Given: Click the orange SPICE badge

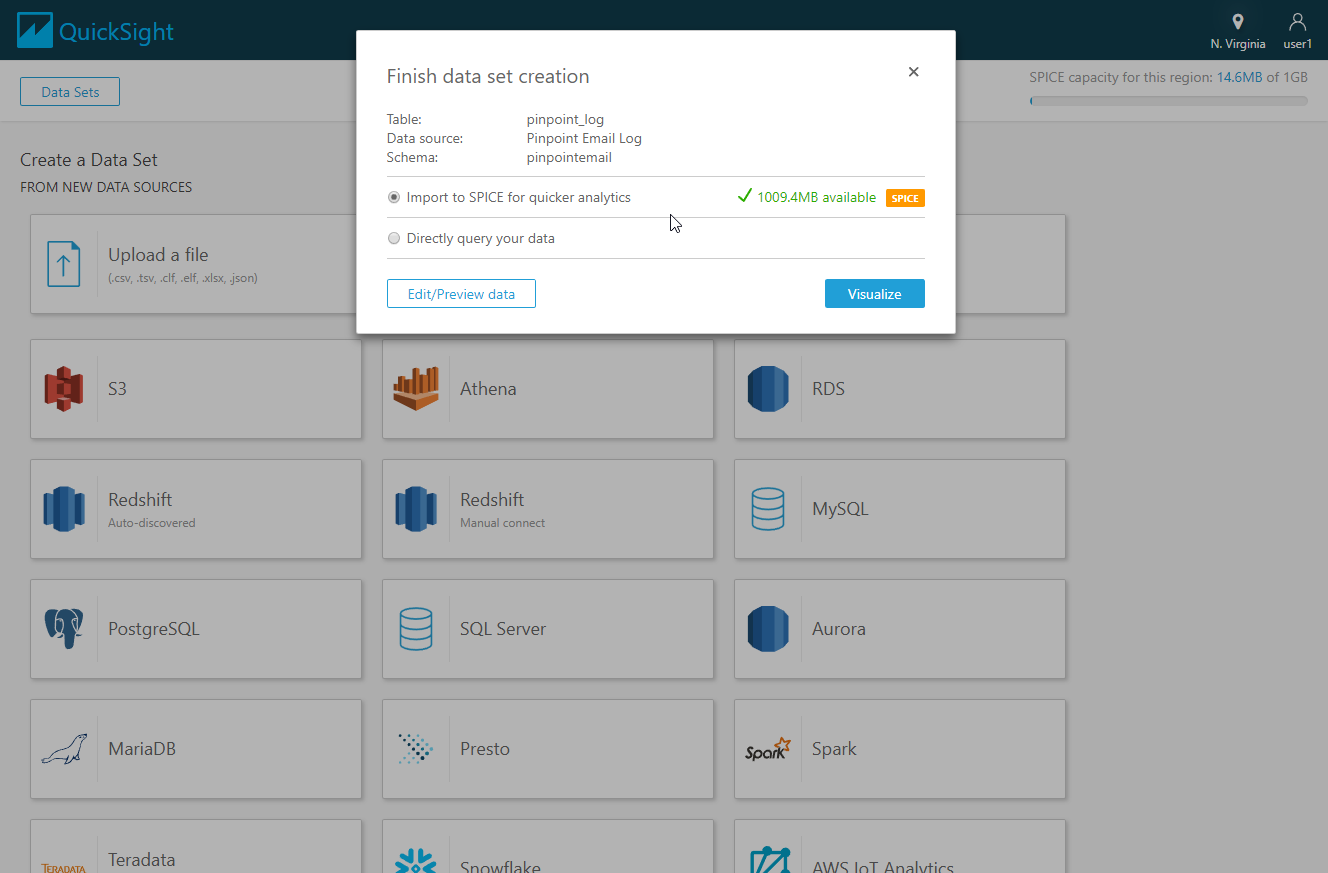Looking at the screenshot, I should [905, 198].
